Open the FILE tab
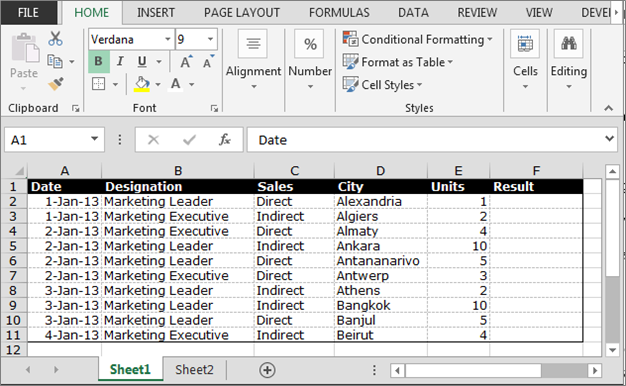Screen dimensions: 626x386 [28, 12]
